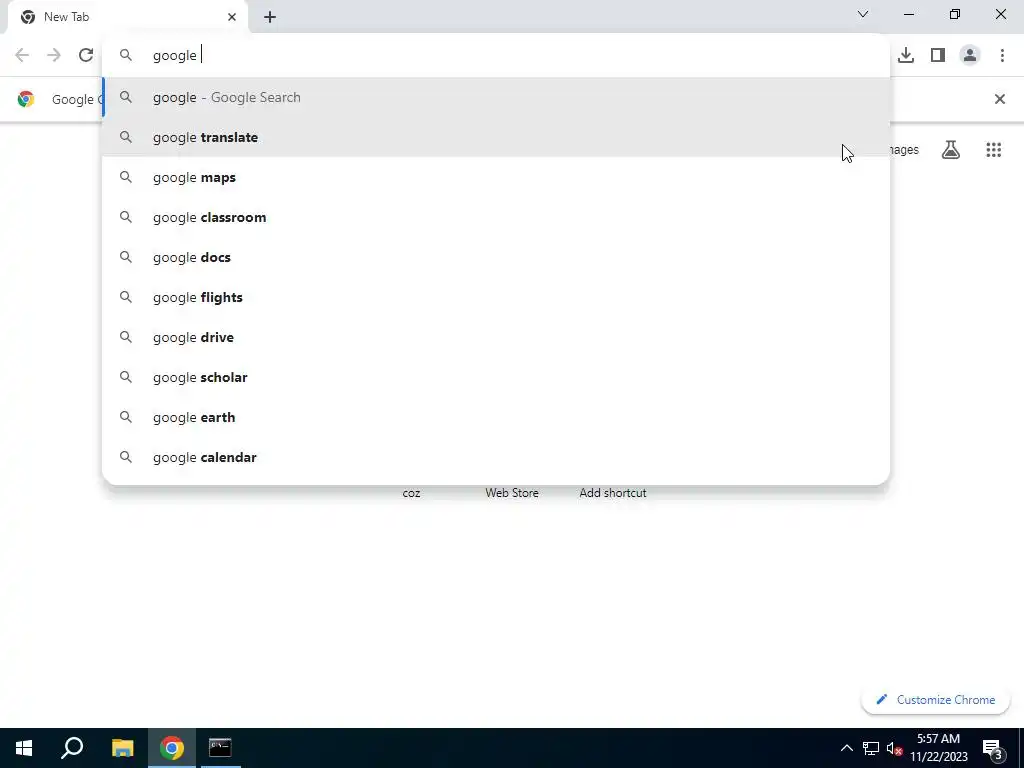Open File Explorer from taskbar
The width and height of the screenshot is (1024, 768).
click(122, 748)
